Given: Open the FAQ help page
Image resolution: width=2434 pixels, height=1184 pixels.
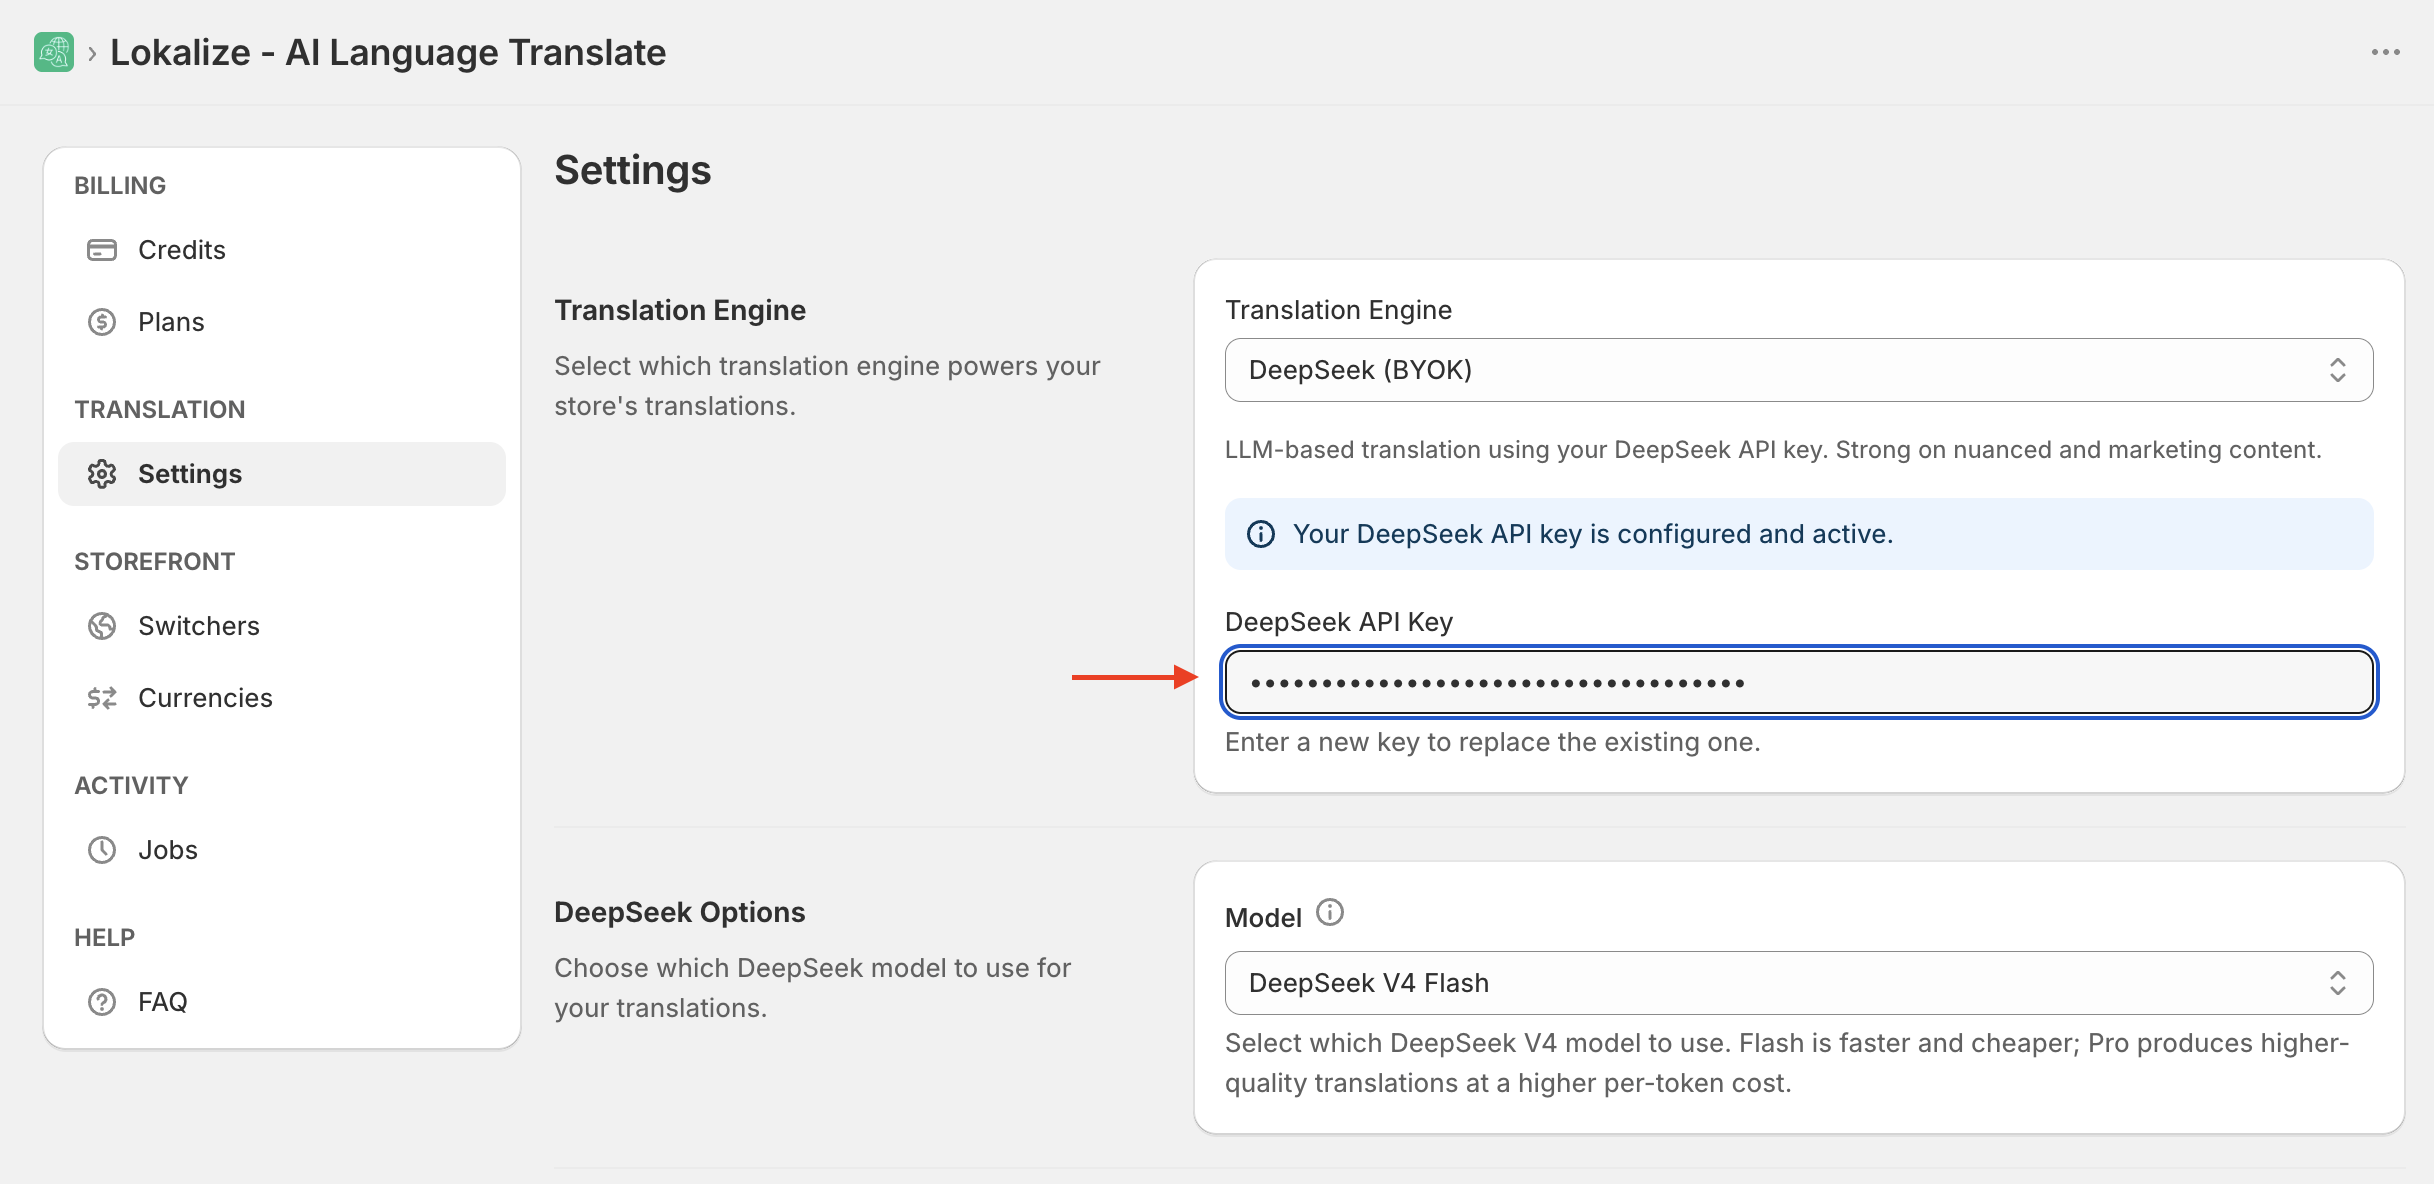Looking at the screenshot, I should (x=282, y=1002).
